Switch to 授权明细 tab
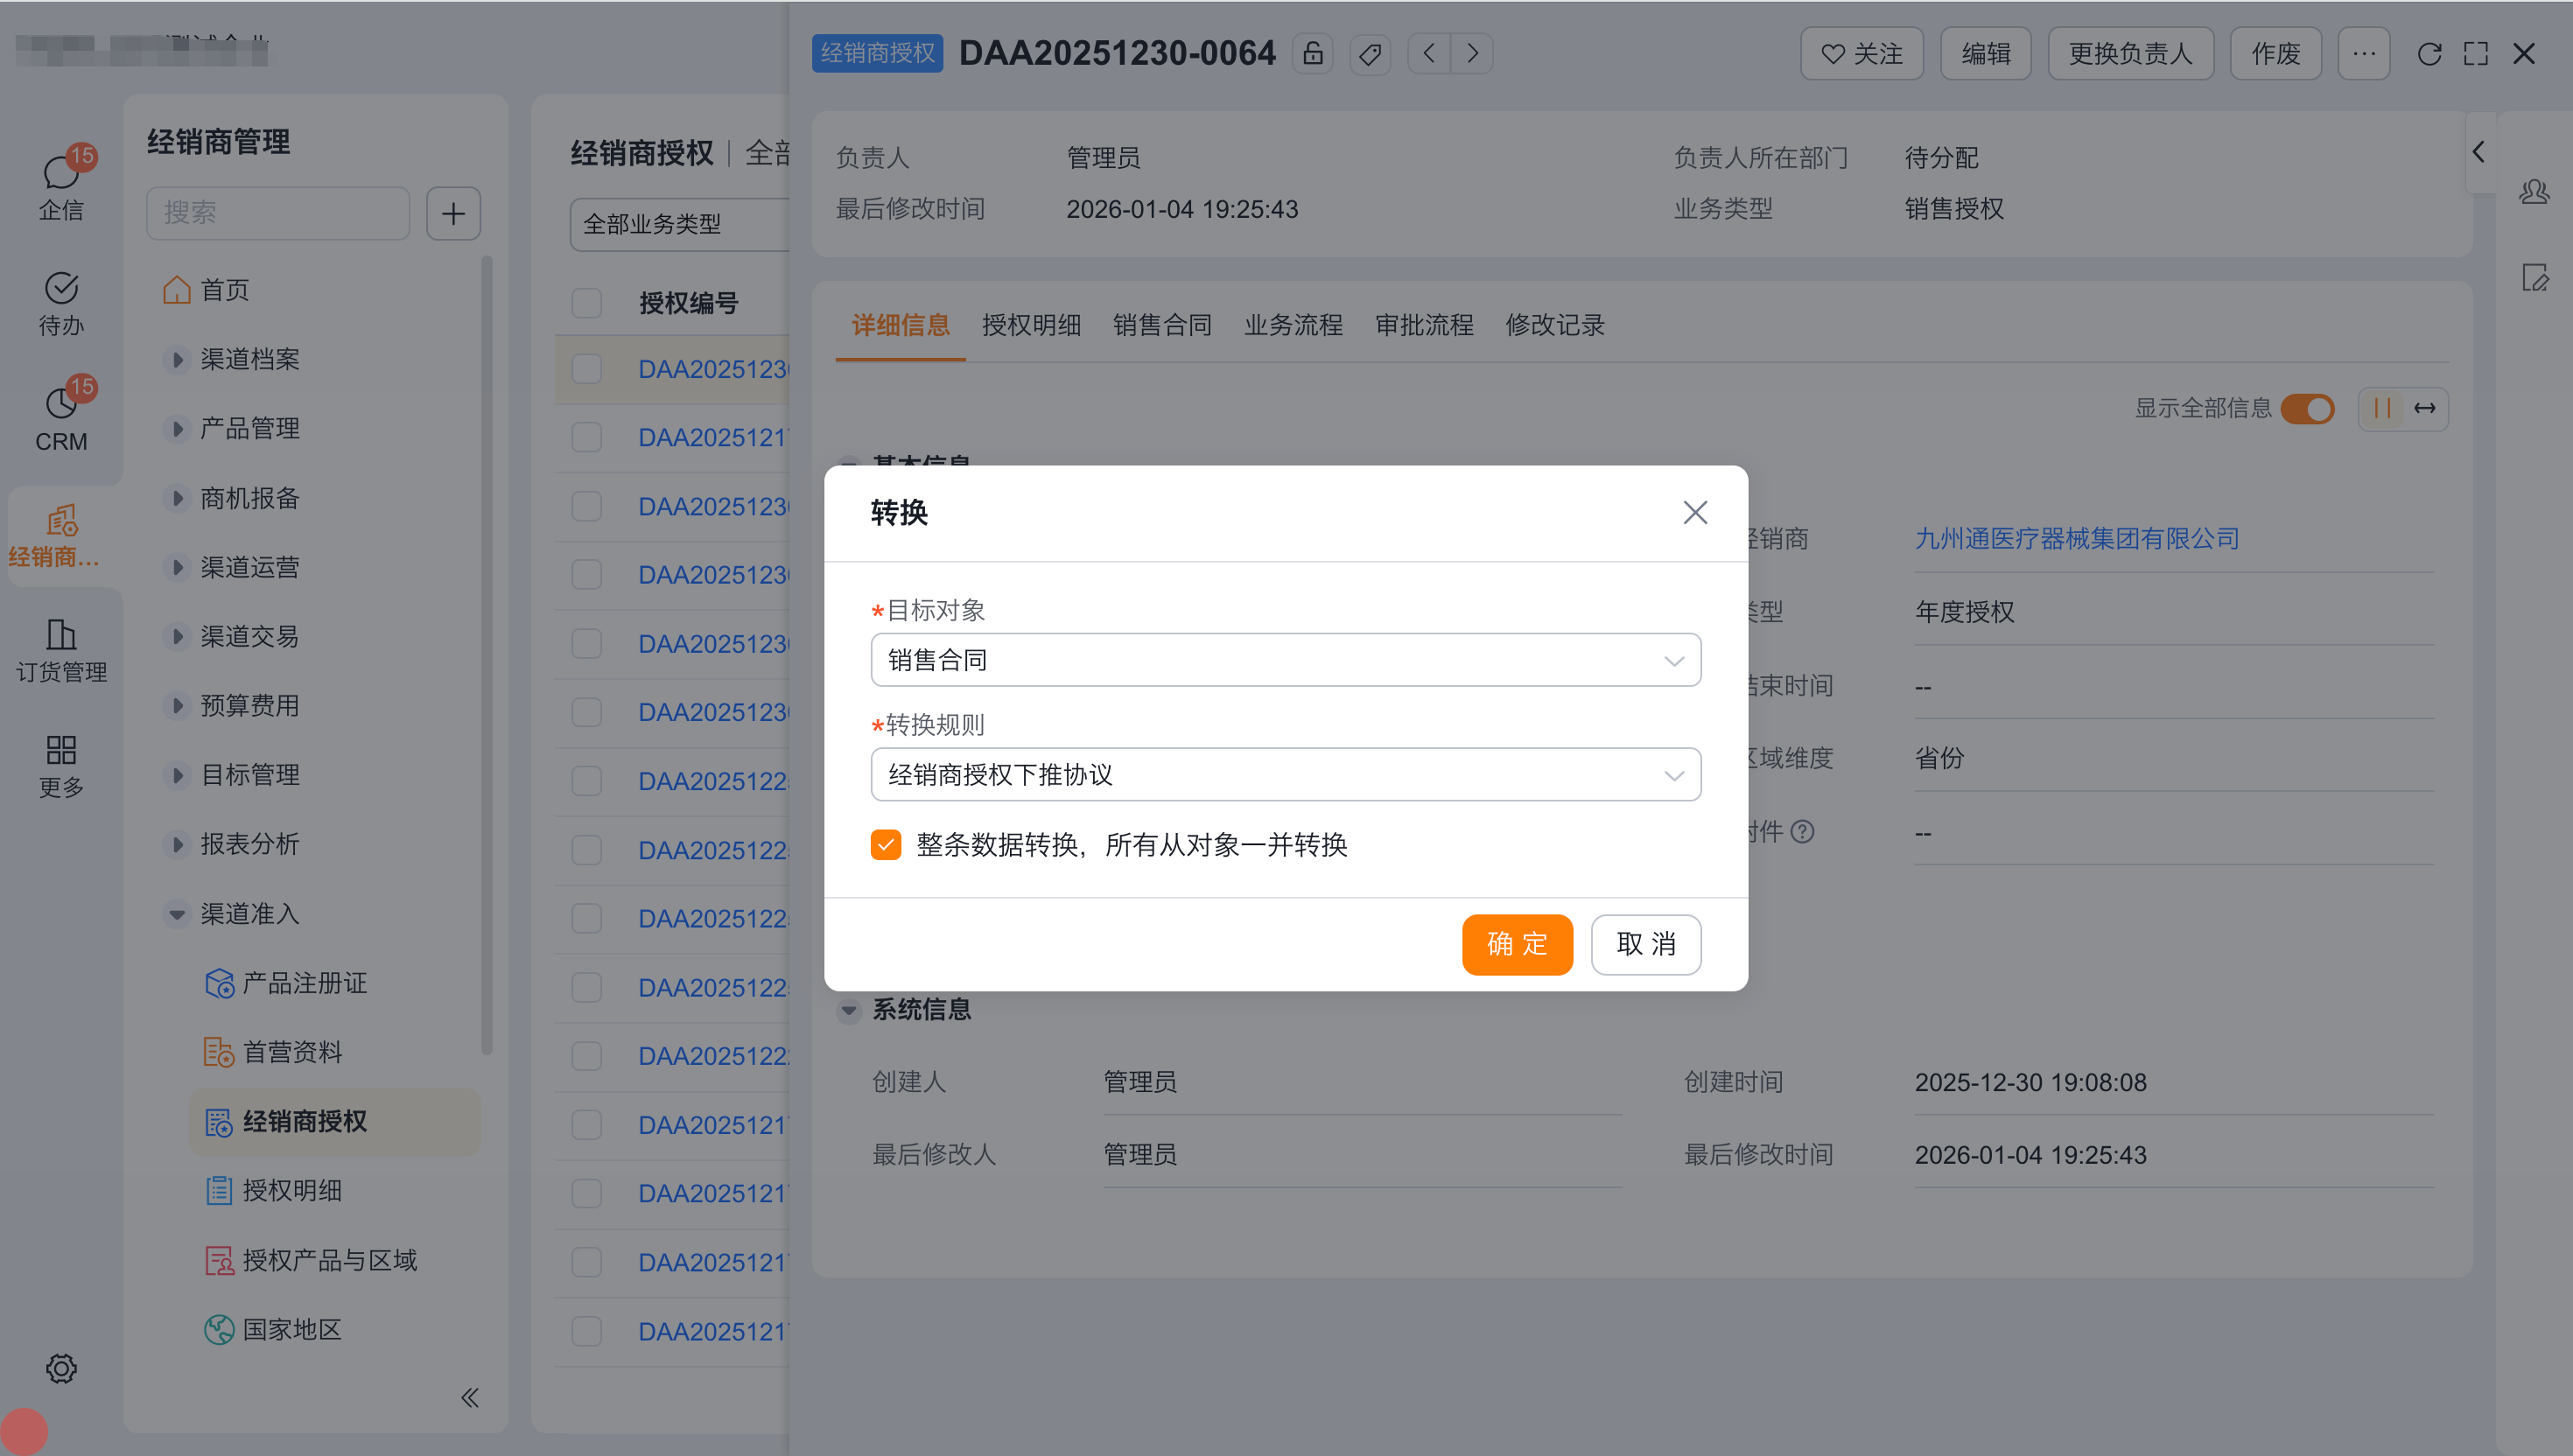Viewport: 2573px width, 1456px height. [1031, 325]
